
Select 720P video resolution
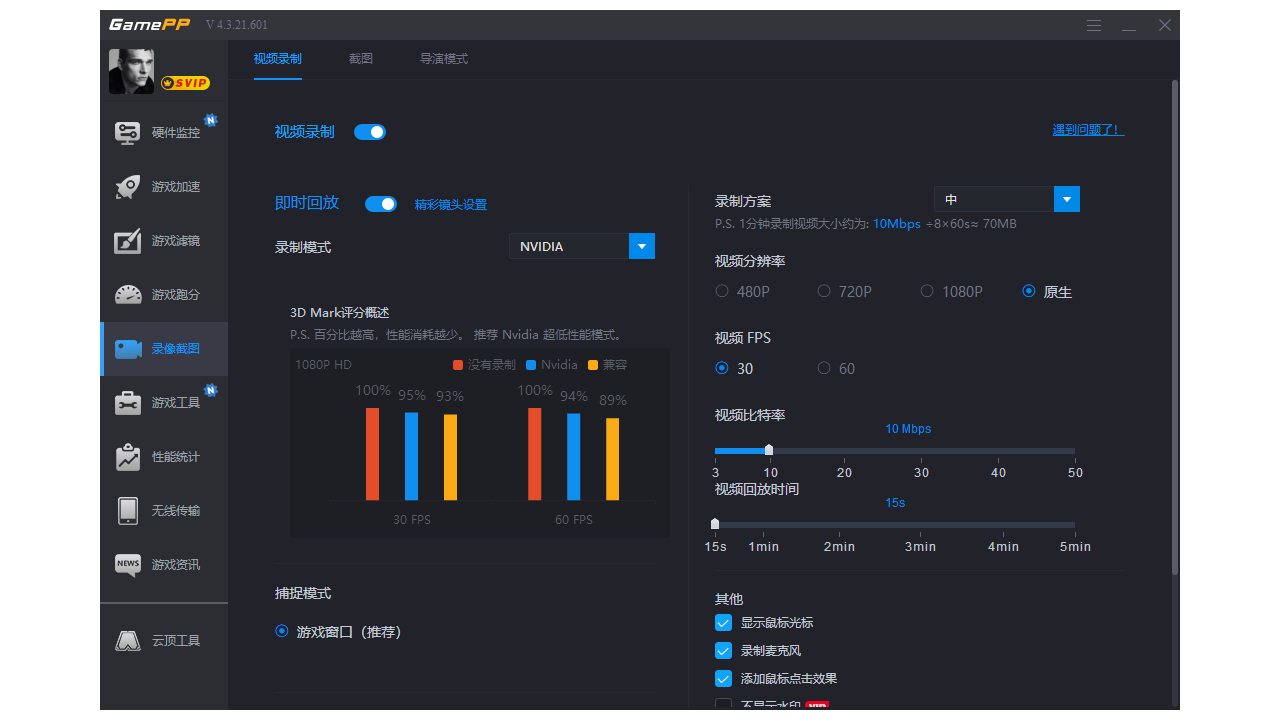824,291
